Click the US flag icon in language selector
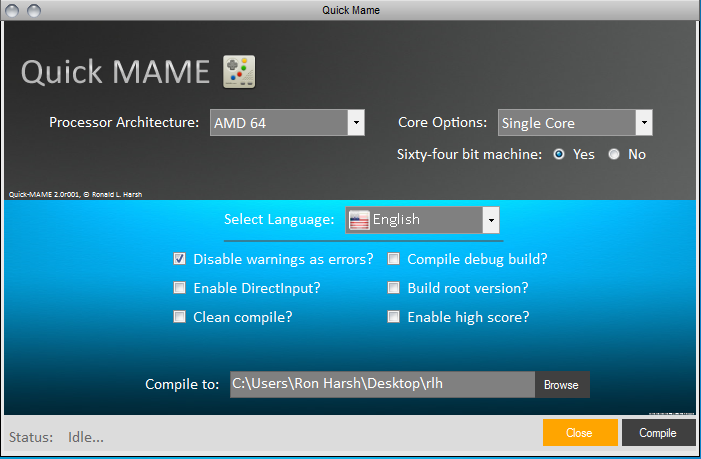The image size is (701, 459). [x=359, y=220]
